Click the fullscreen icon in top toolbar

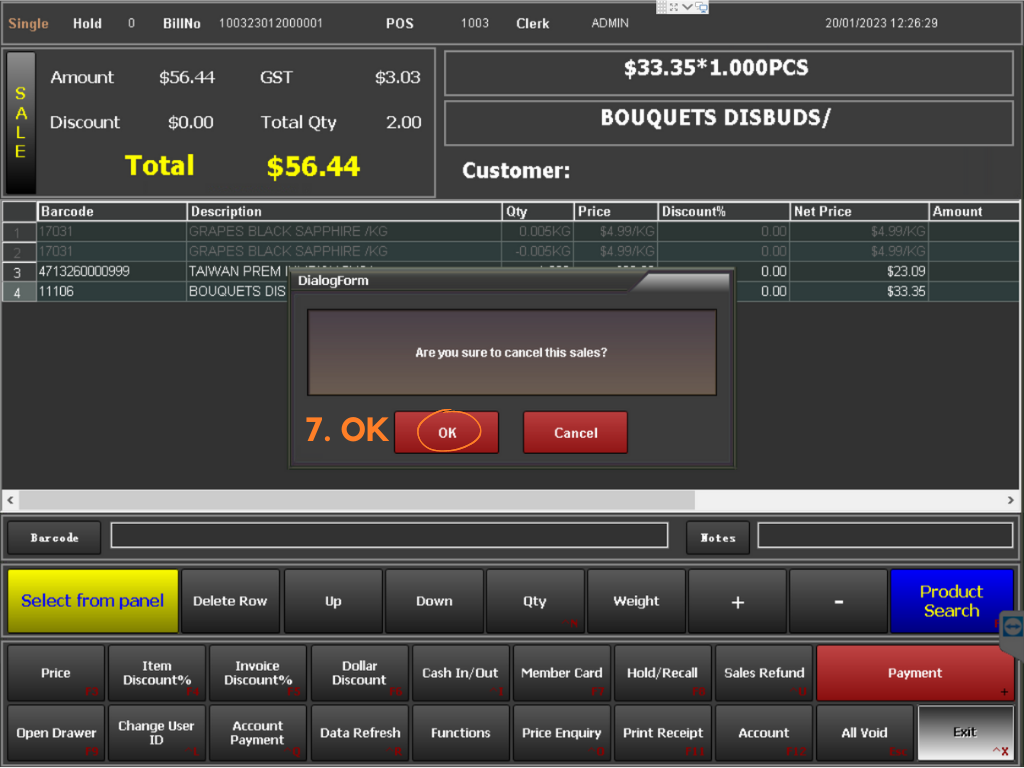click(674, 7)
